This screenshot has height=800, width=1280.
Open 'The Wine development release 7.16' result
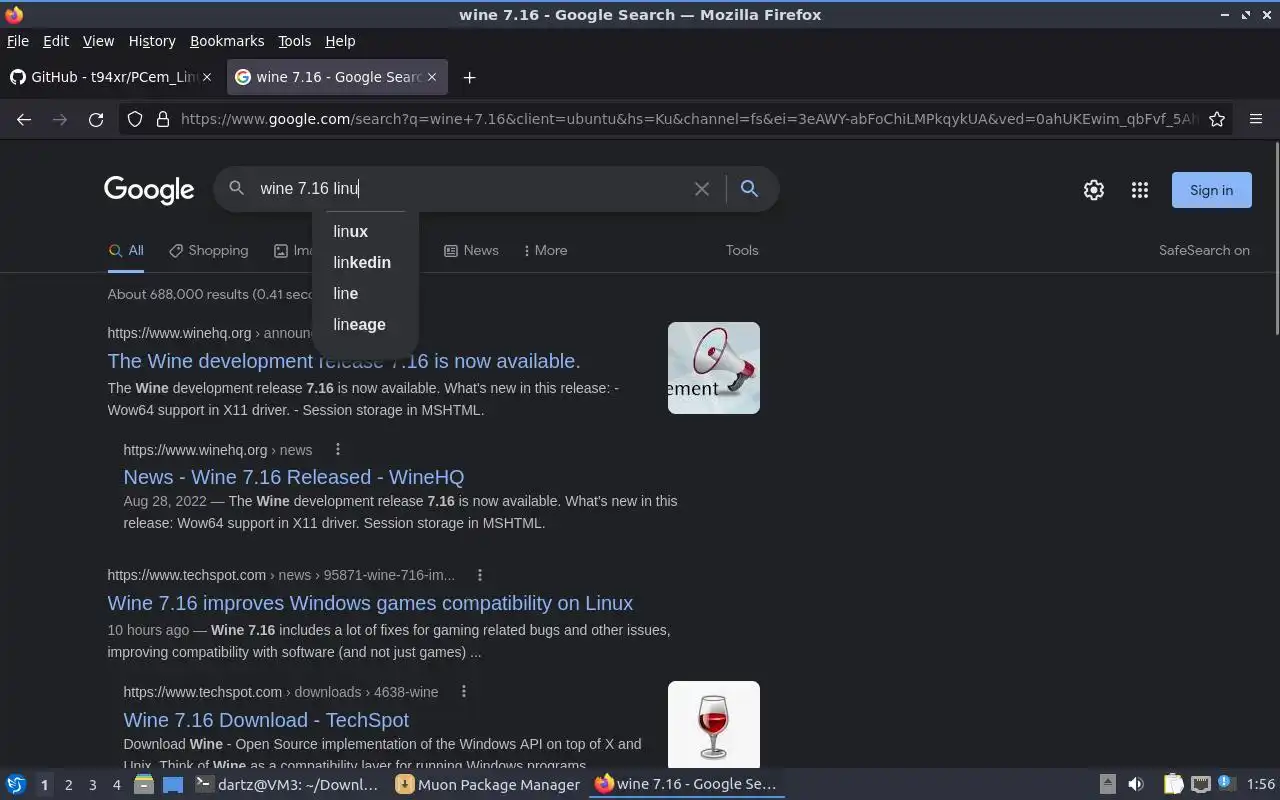[x=344, y=361]
